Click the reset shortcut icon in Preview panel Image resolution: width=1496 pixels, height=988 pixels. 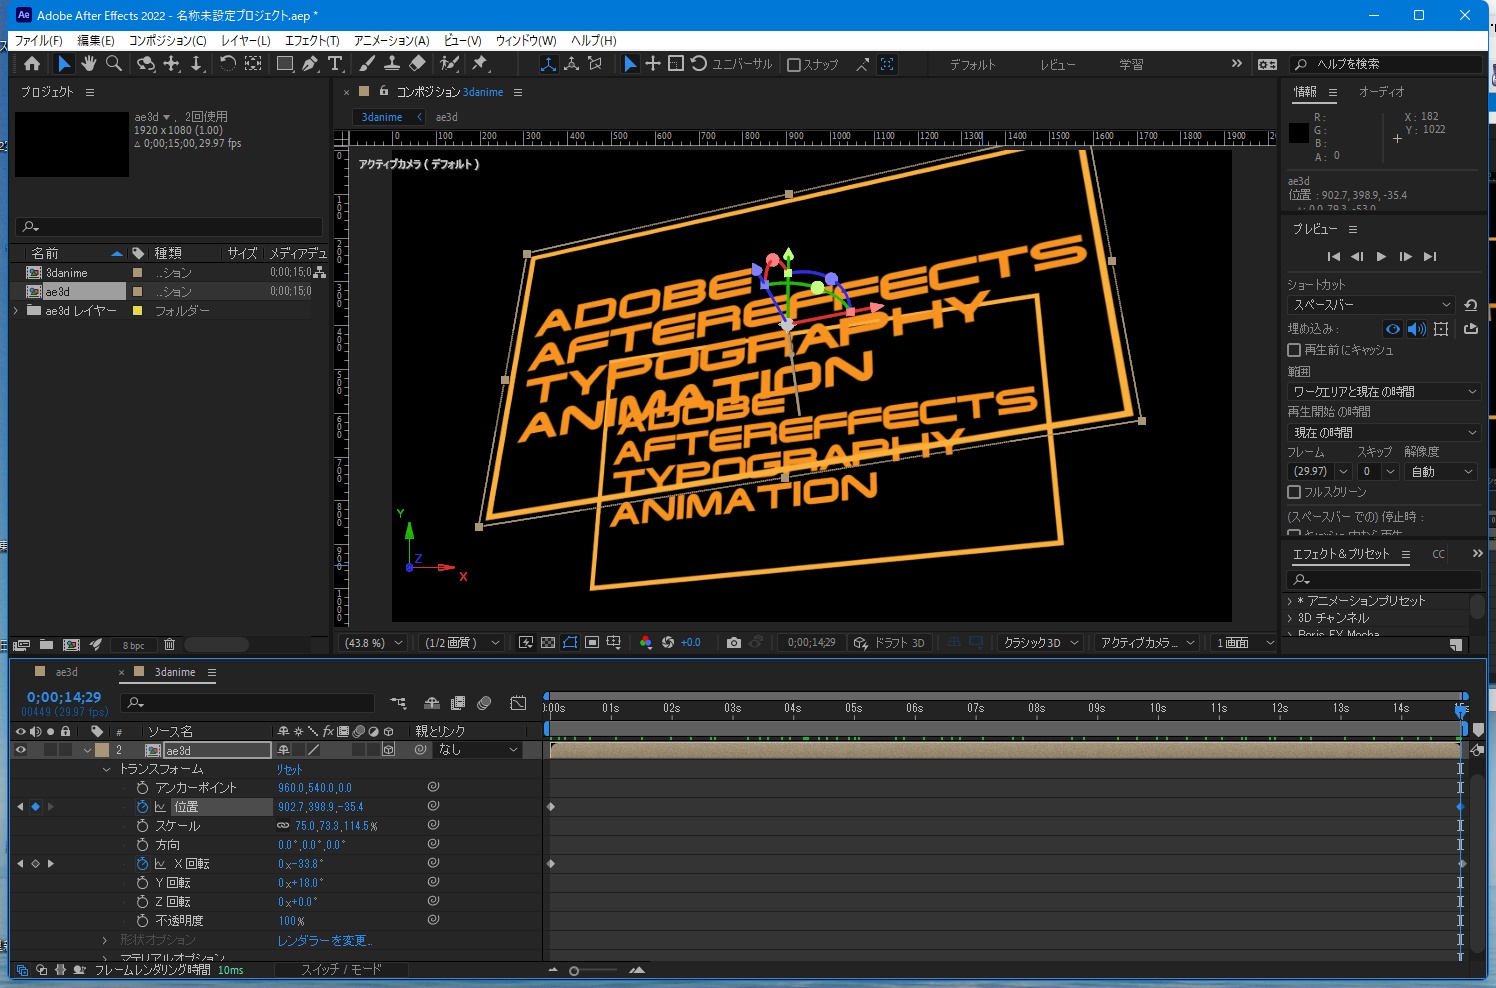click(1471, 305)
